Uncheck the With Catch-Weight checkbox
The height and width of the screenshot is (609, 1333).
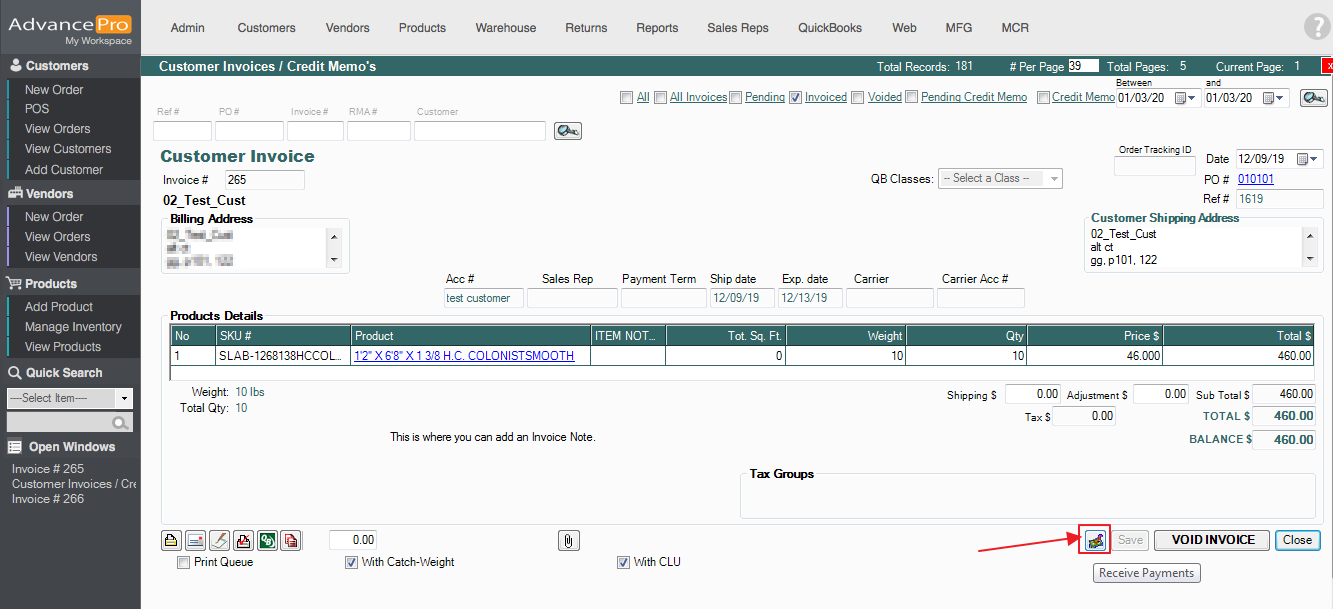point(351,563)
